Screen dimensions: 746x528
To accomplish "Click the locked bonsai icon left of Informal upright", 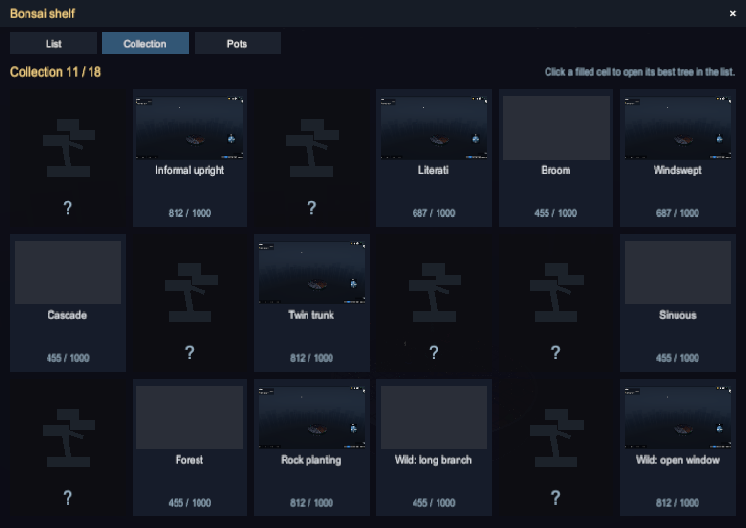I will (69, 148).
